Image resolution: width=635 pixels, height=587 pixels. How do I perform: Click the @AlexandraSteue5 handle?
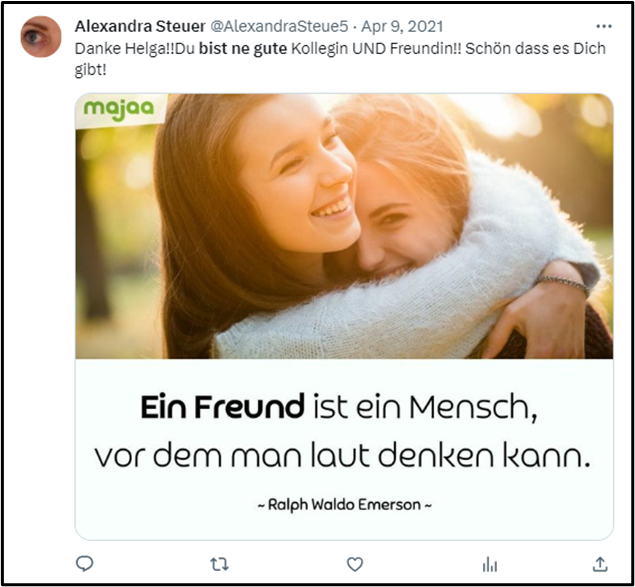279,26
